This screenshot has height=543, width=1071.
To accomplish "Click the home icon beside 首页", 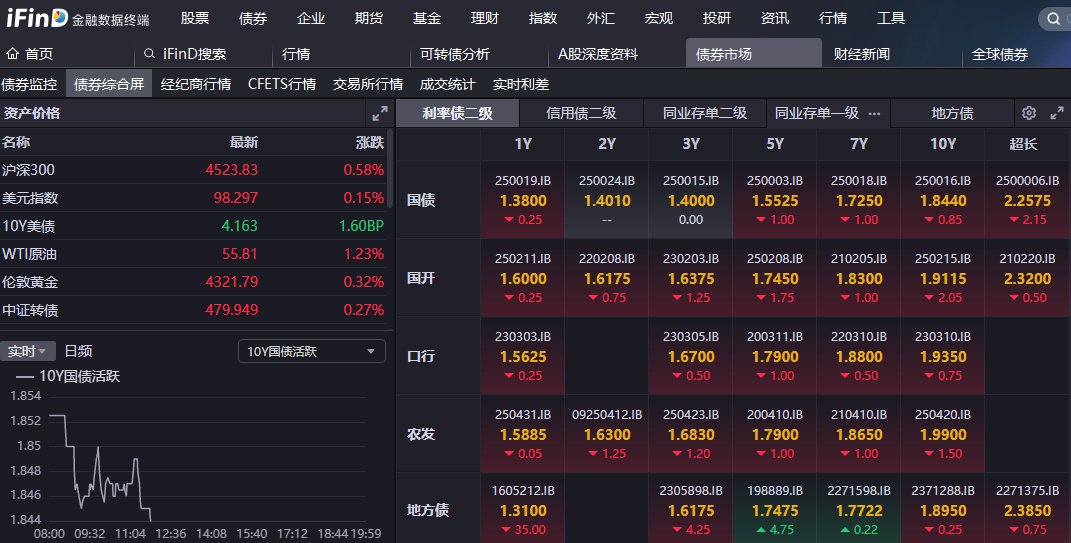I will [x=12, y=53].
